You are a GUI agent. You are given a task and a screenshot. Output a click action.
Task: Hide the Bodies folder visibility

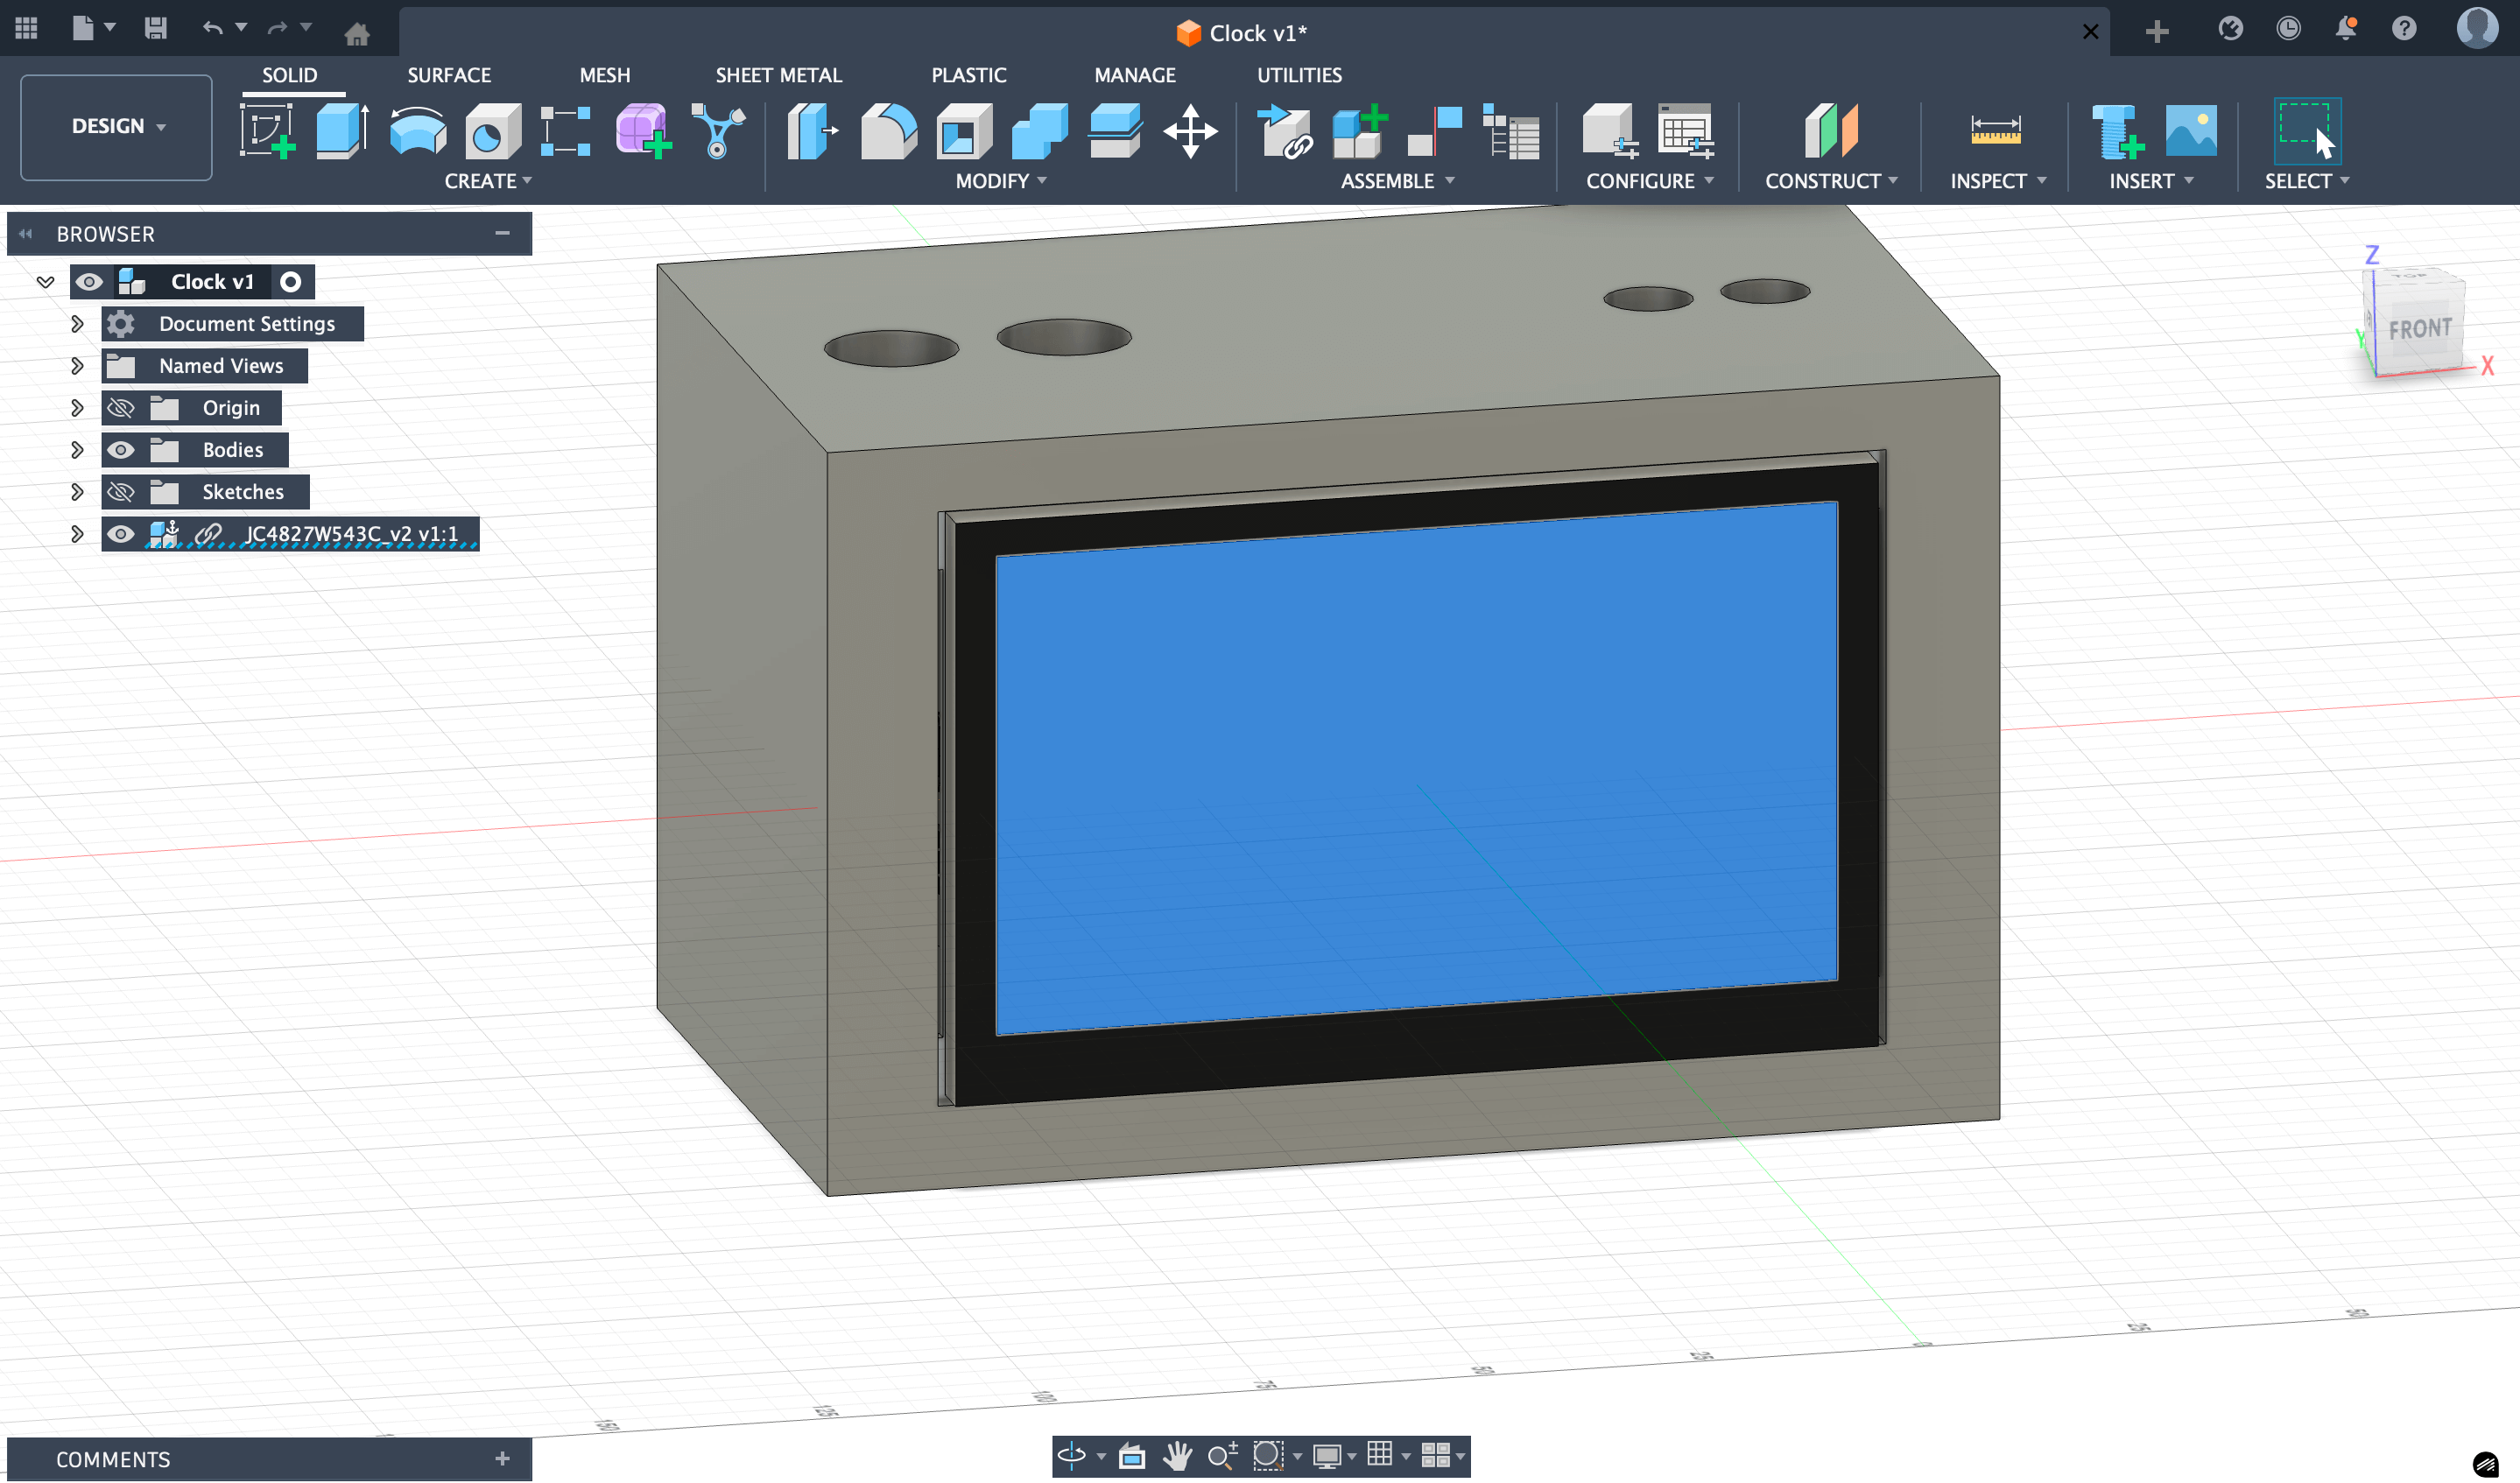click(x=121, y=450)
